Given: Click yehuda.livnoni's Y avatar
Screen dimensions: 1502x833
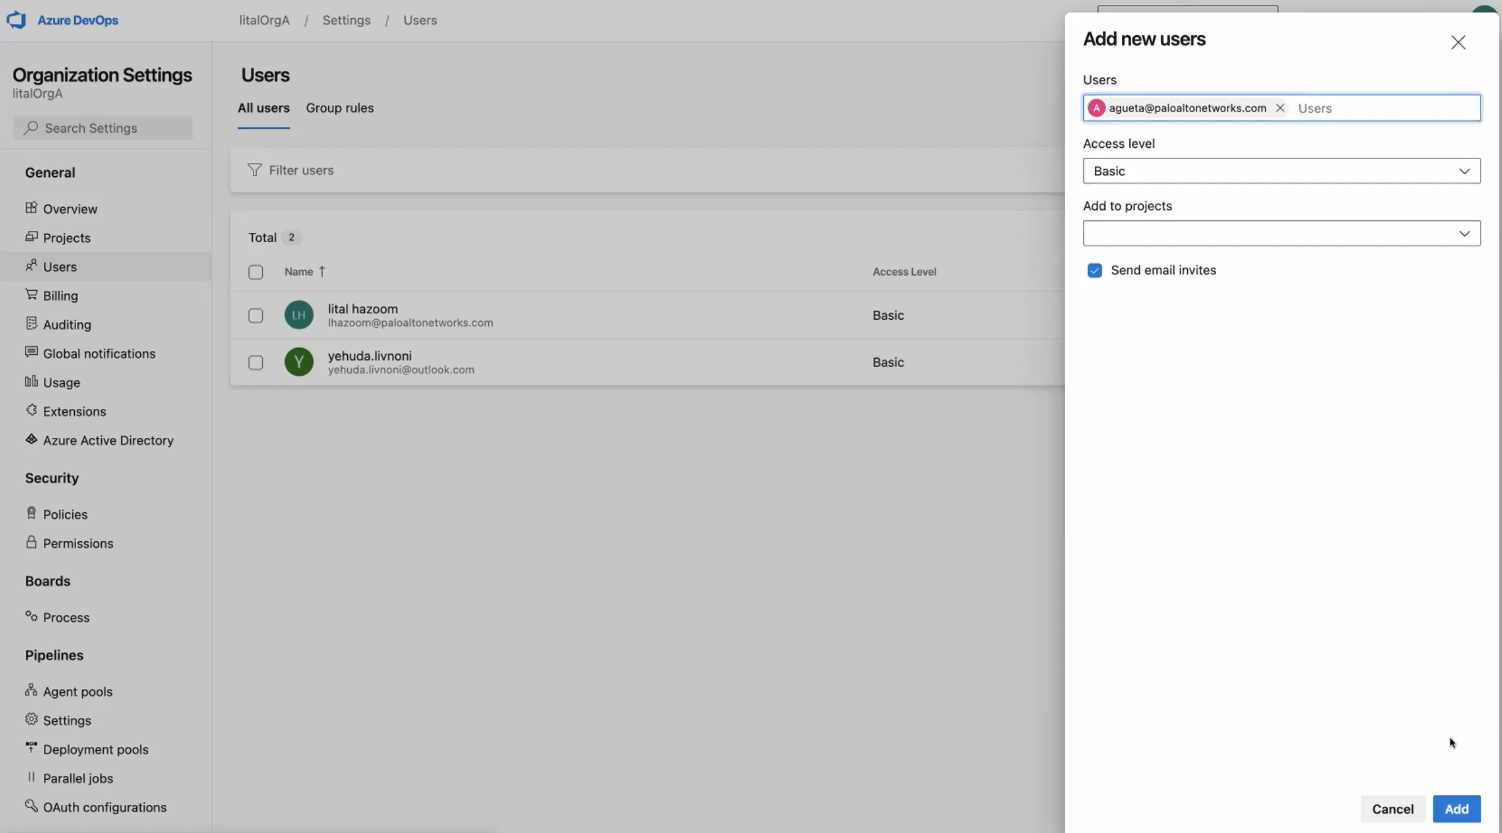Looking at the screenshot, I should tap(299, 362).
